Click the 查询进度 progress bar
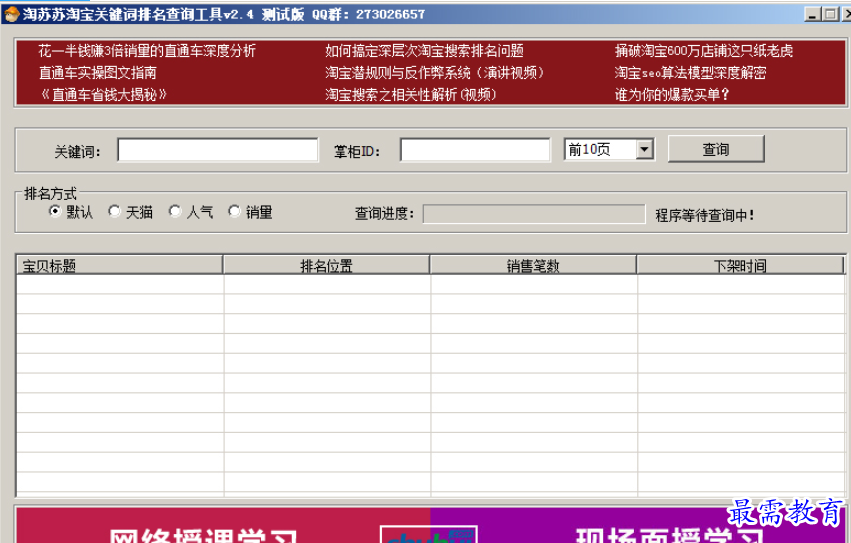851x543 pixels. click(x=534, y=214)
